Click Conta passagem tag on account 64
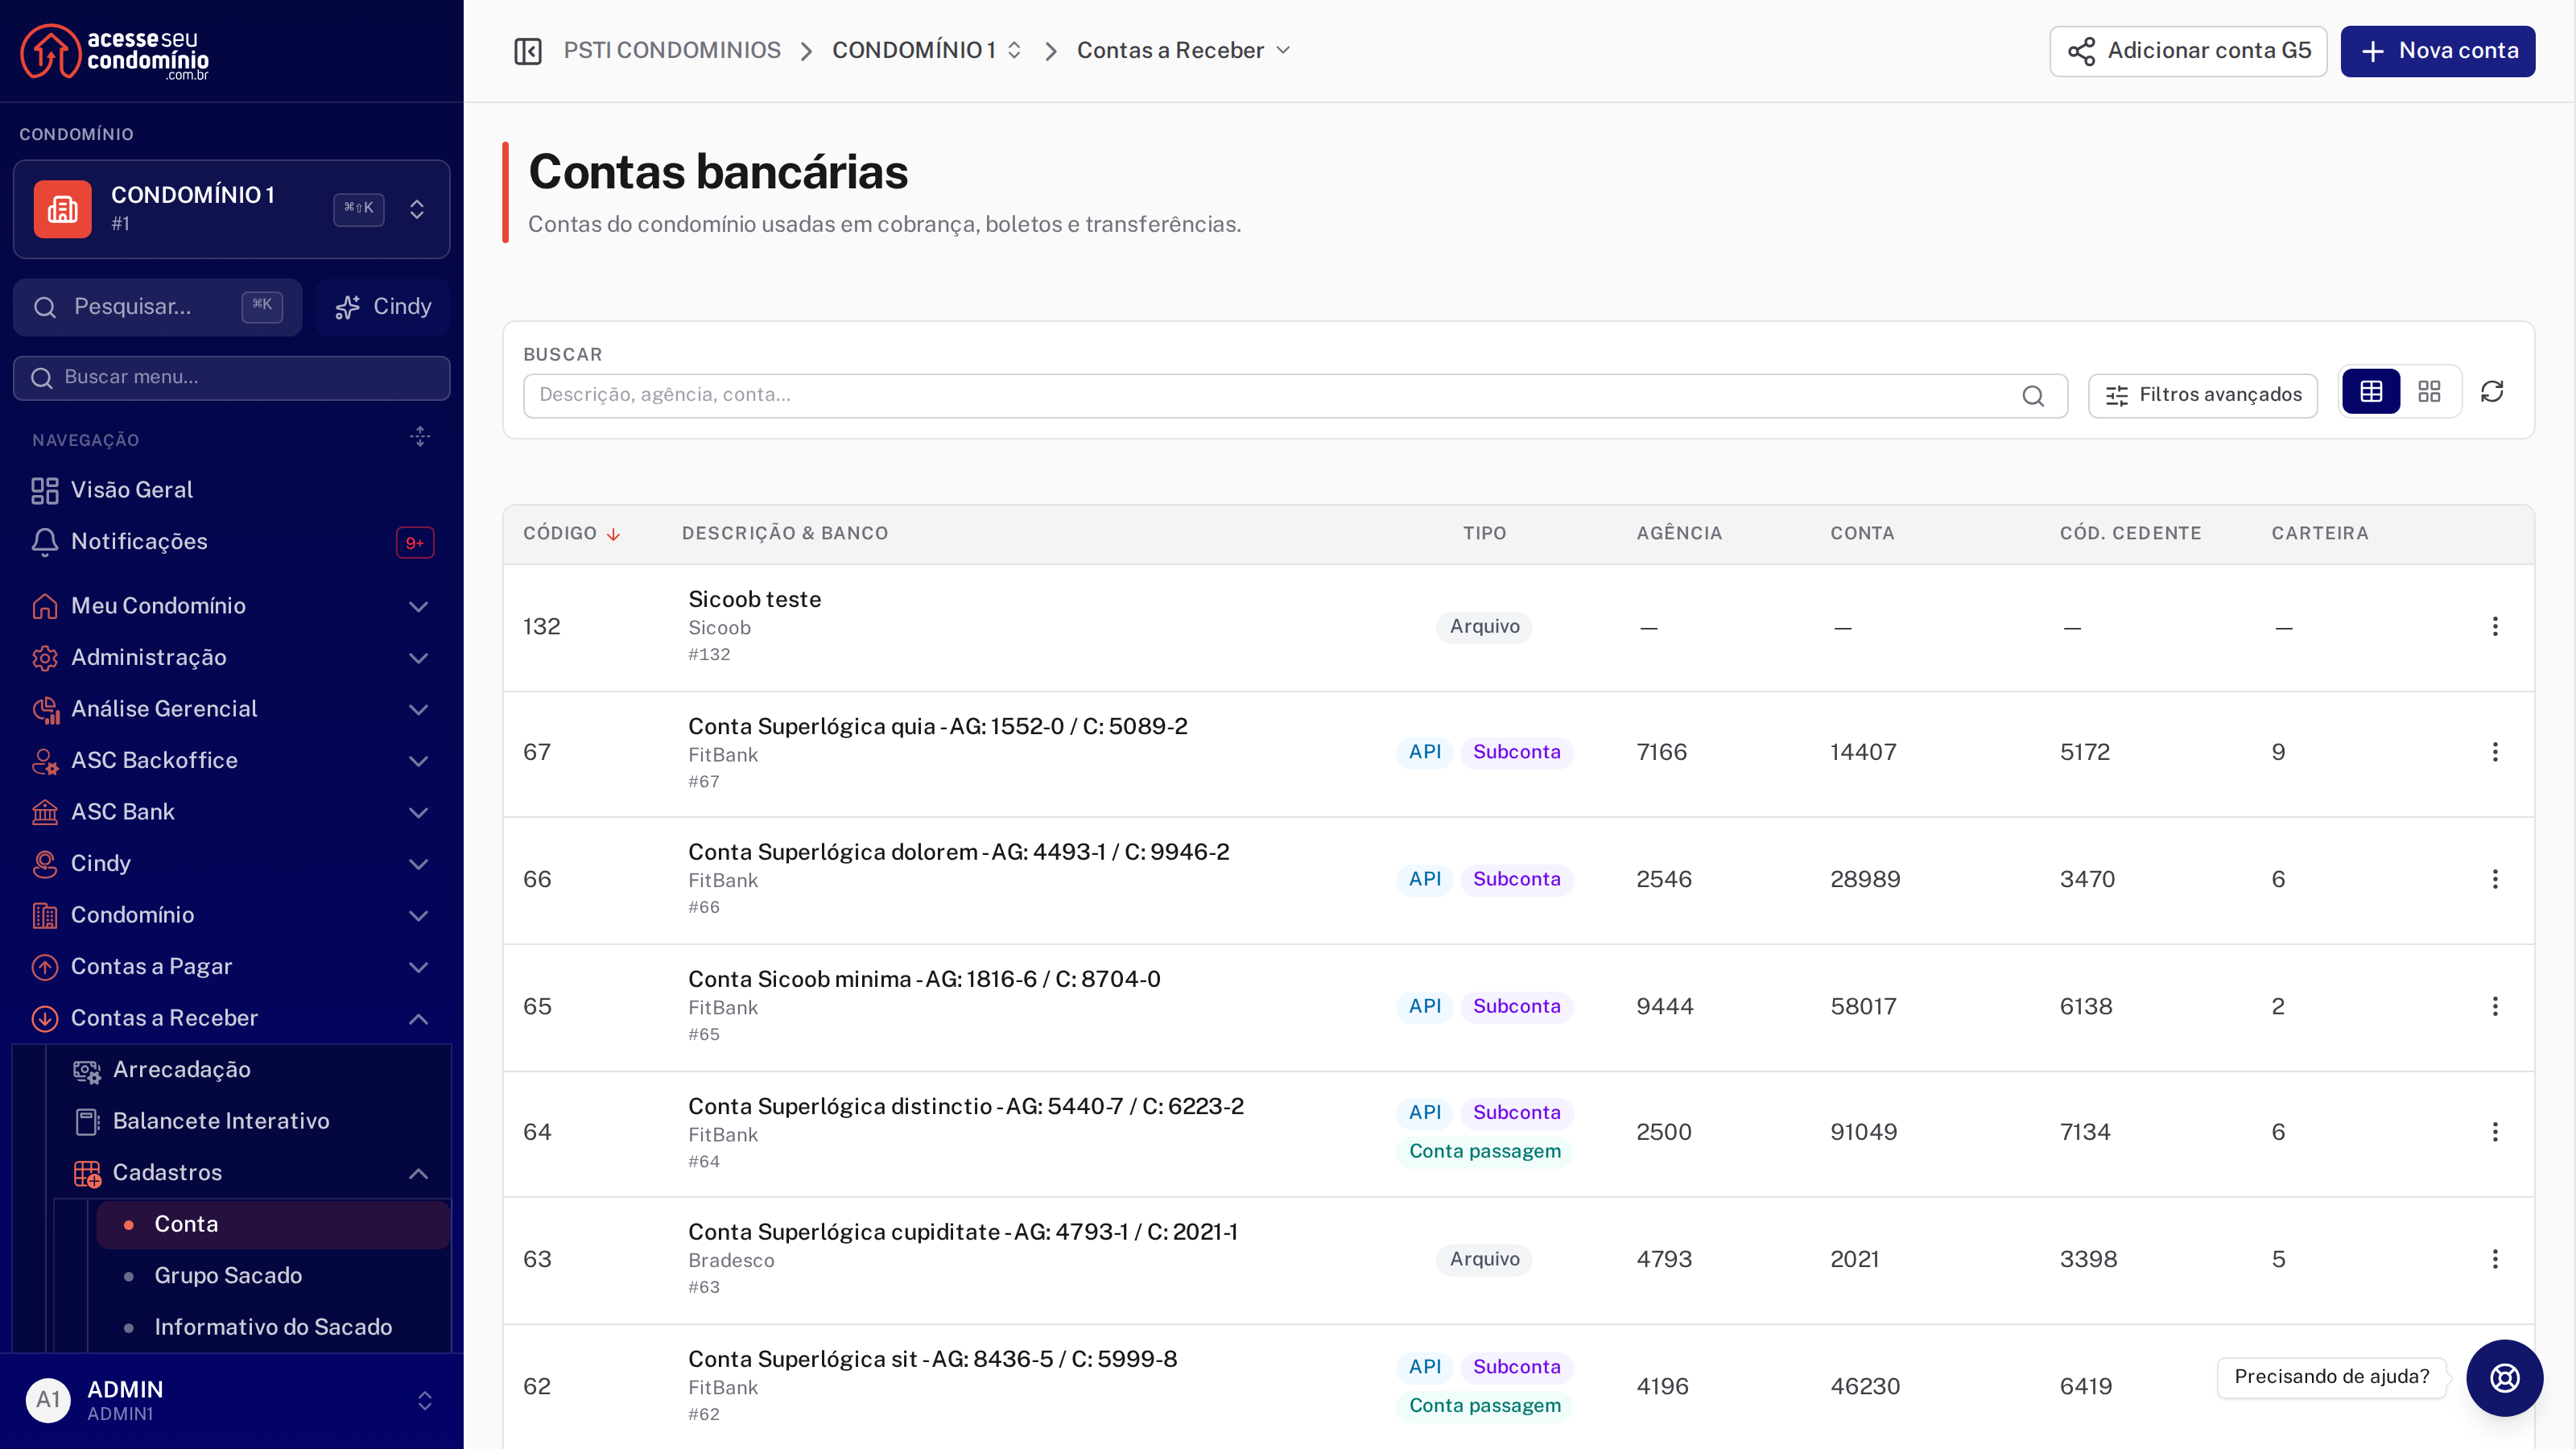 (1484, 1151)
